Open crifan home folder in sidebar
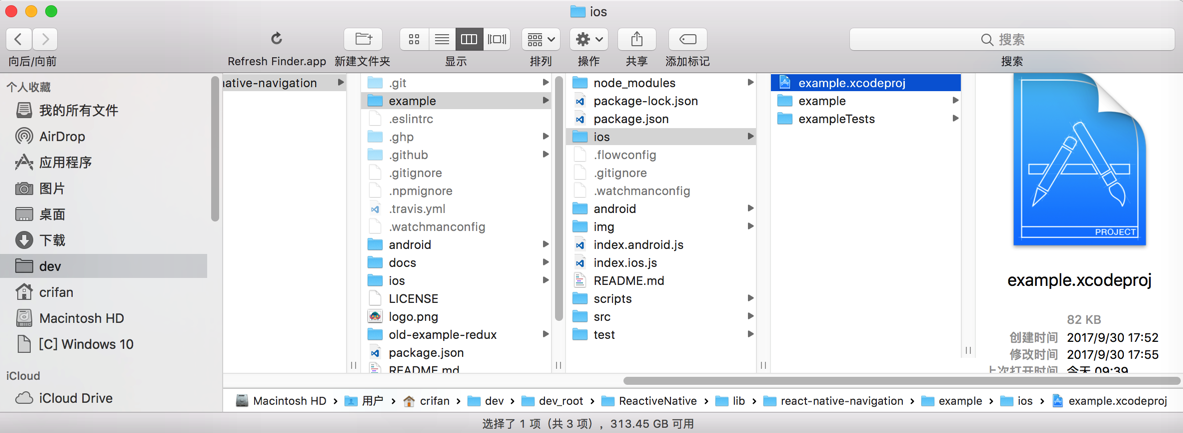The height and width of the screenshot is (433, 1183). coord(103,292)
